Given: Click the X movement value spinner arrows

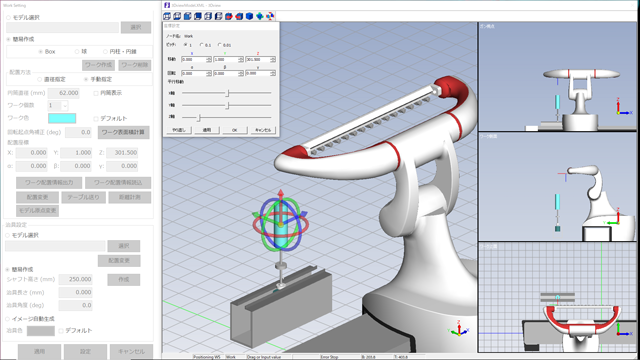Looking at the screenshot, I should [209, 60].
